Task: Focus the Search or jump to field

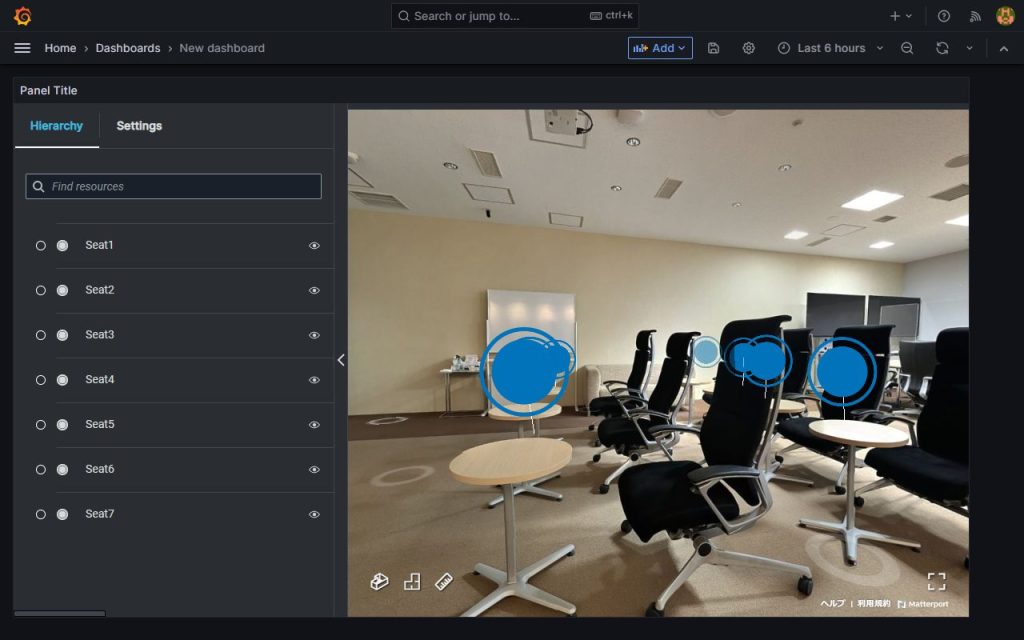Action: 515,16
